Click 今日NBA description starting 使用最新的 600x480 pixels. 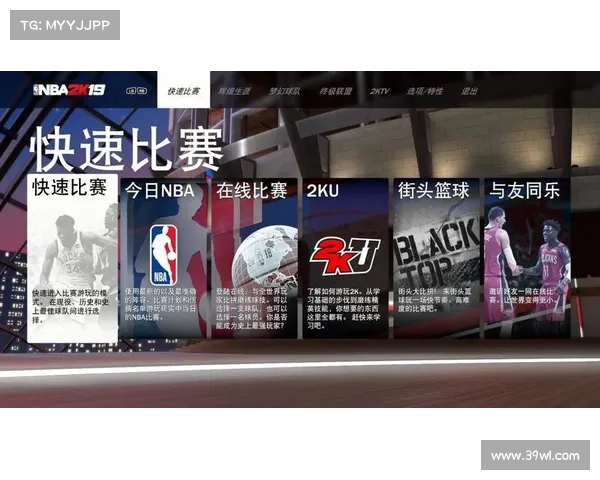point(160,304)
